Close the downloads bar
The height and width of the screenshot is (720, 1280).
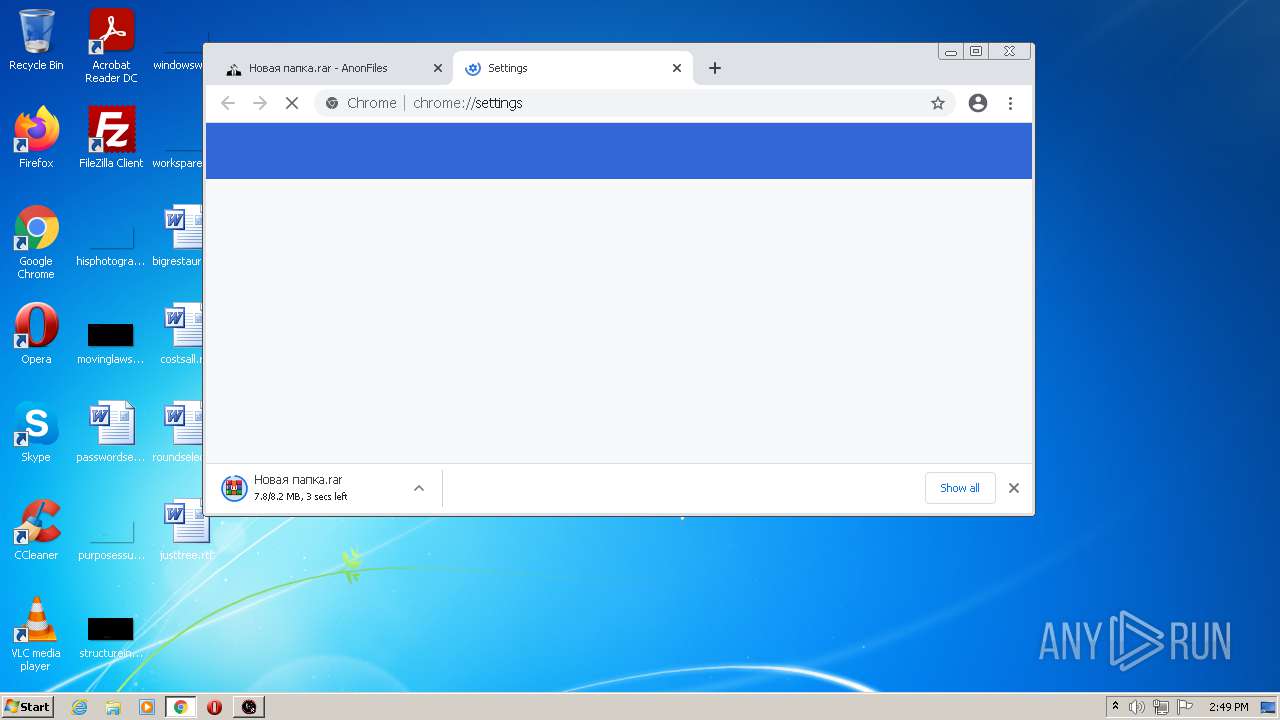(1014, 488)
